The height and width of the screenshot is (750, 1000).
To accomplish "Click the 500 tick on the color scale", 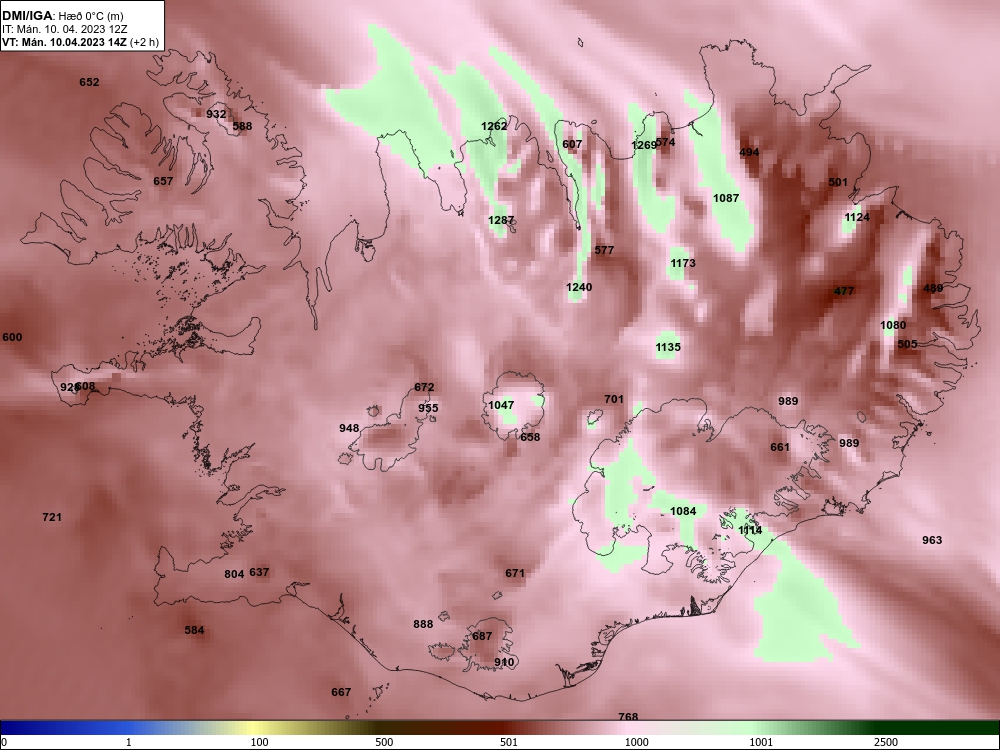I will (385, 742).
